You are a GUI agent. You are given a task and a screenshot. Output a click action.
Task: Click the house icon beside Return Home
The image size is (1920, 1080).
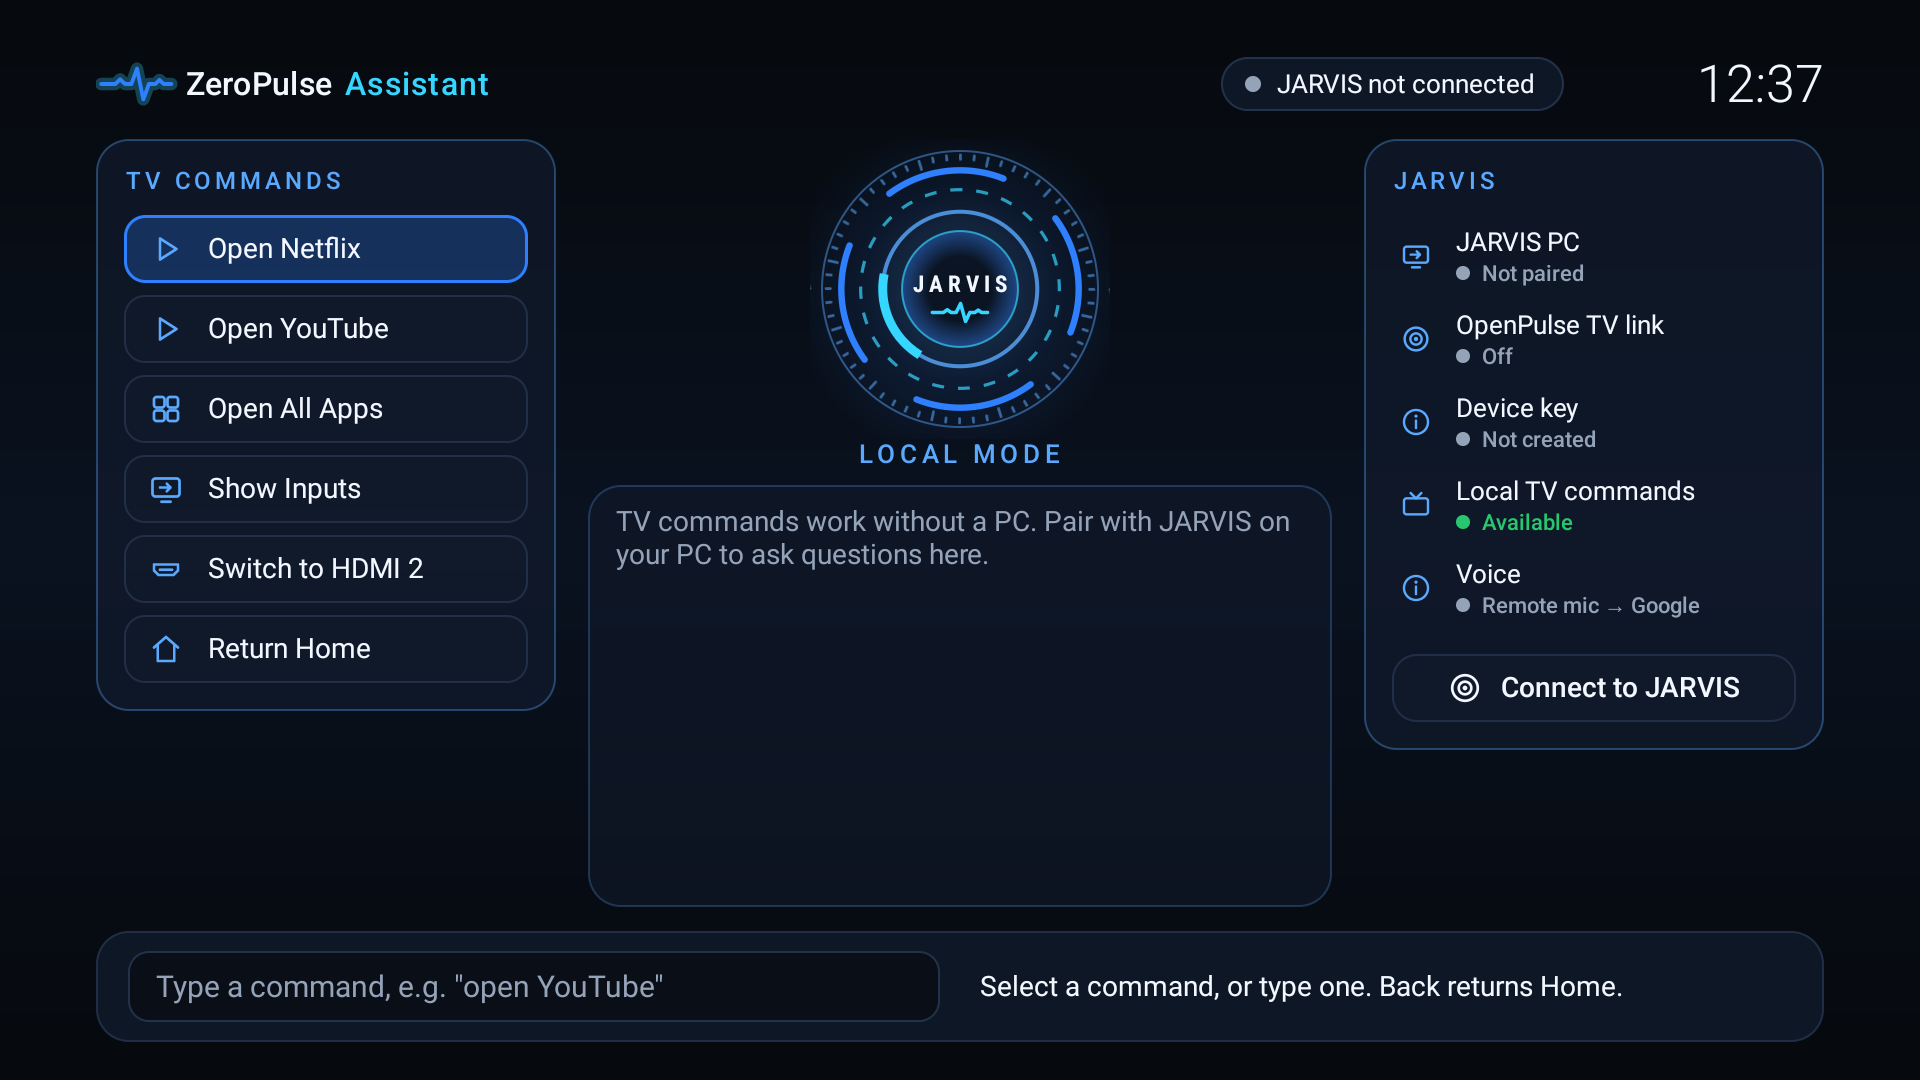click(x=166, y=649)
